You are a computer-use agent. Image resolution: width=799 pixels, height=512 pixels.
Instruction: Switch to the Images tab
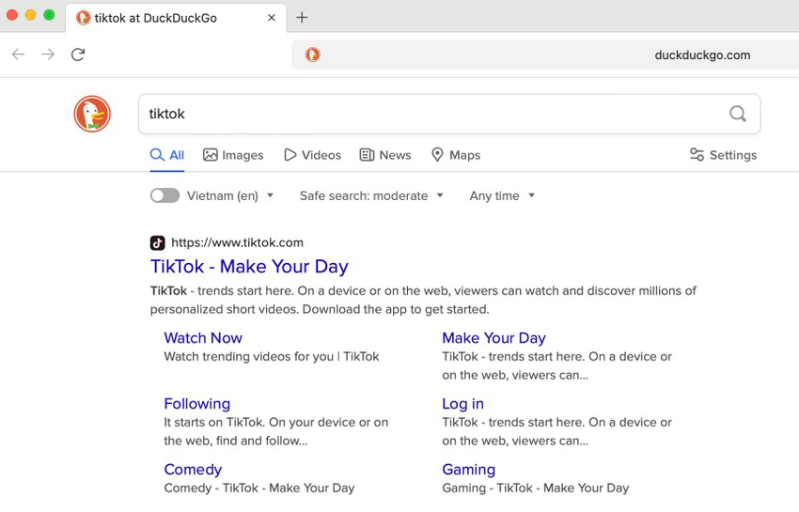coord(233,155)
